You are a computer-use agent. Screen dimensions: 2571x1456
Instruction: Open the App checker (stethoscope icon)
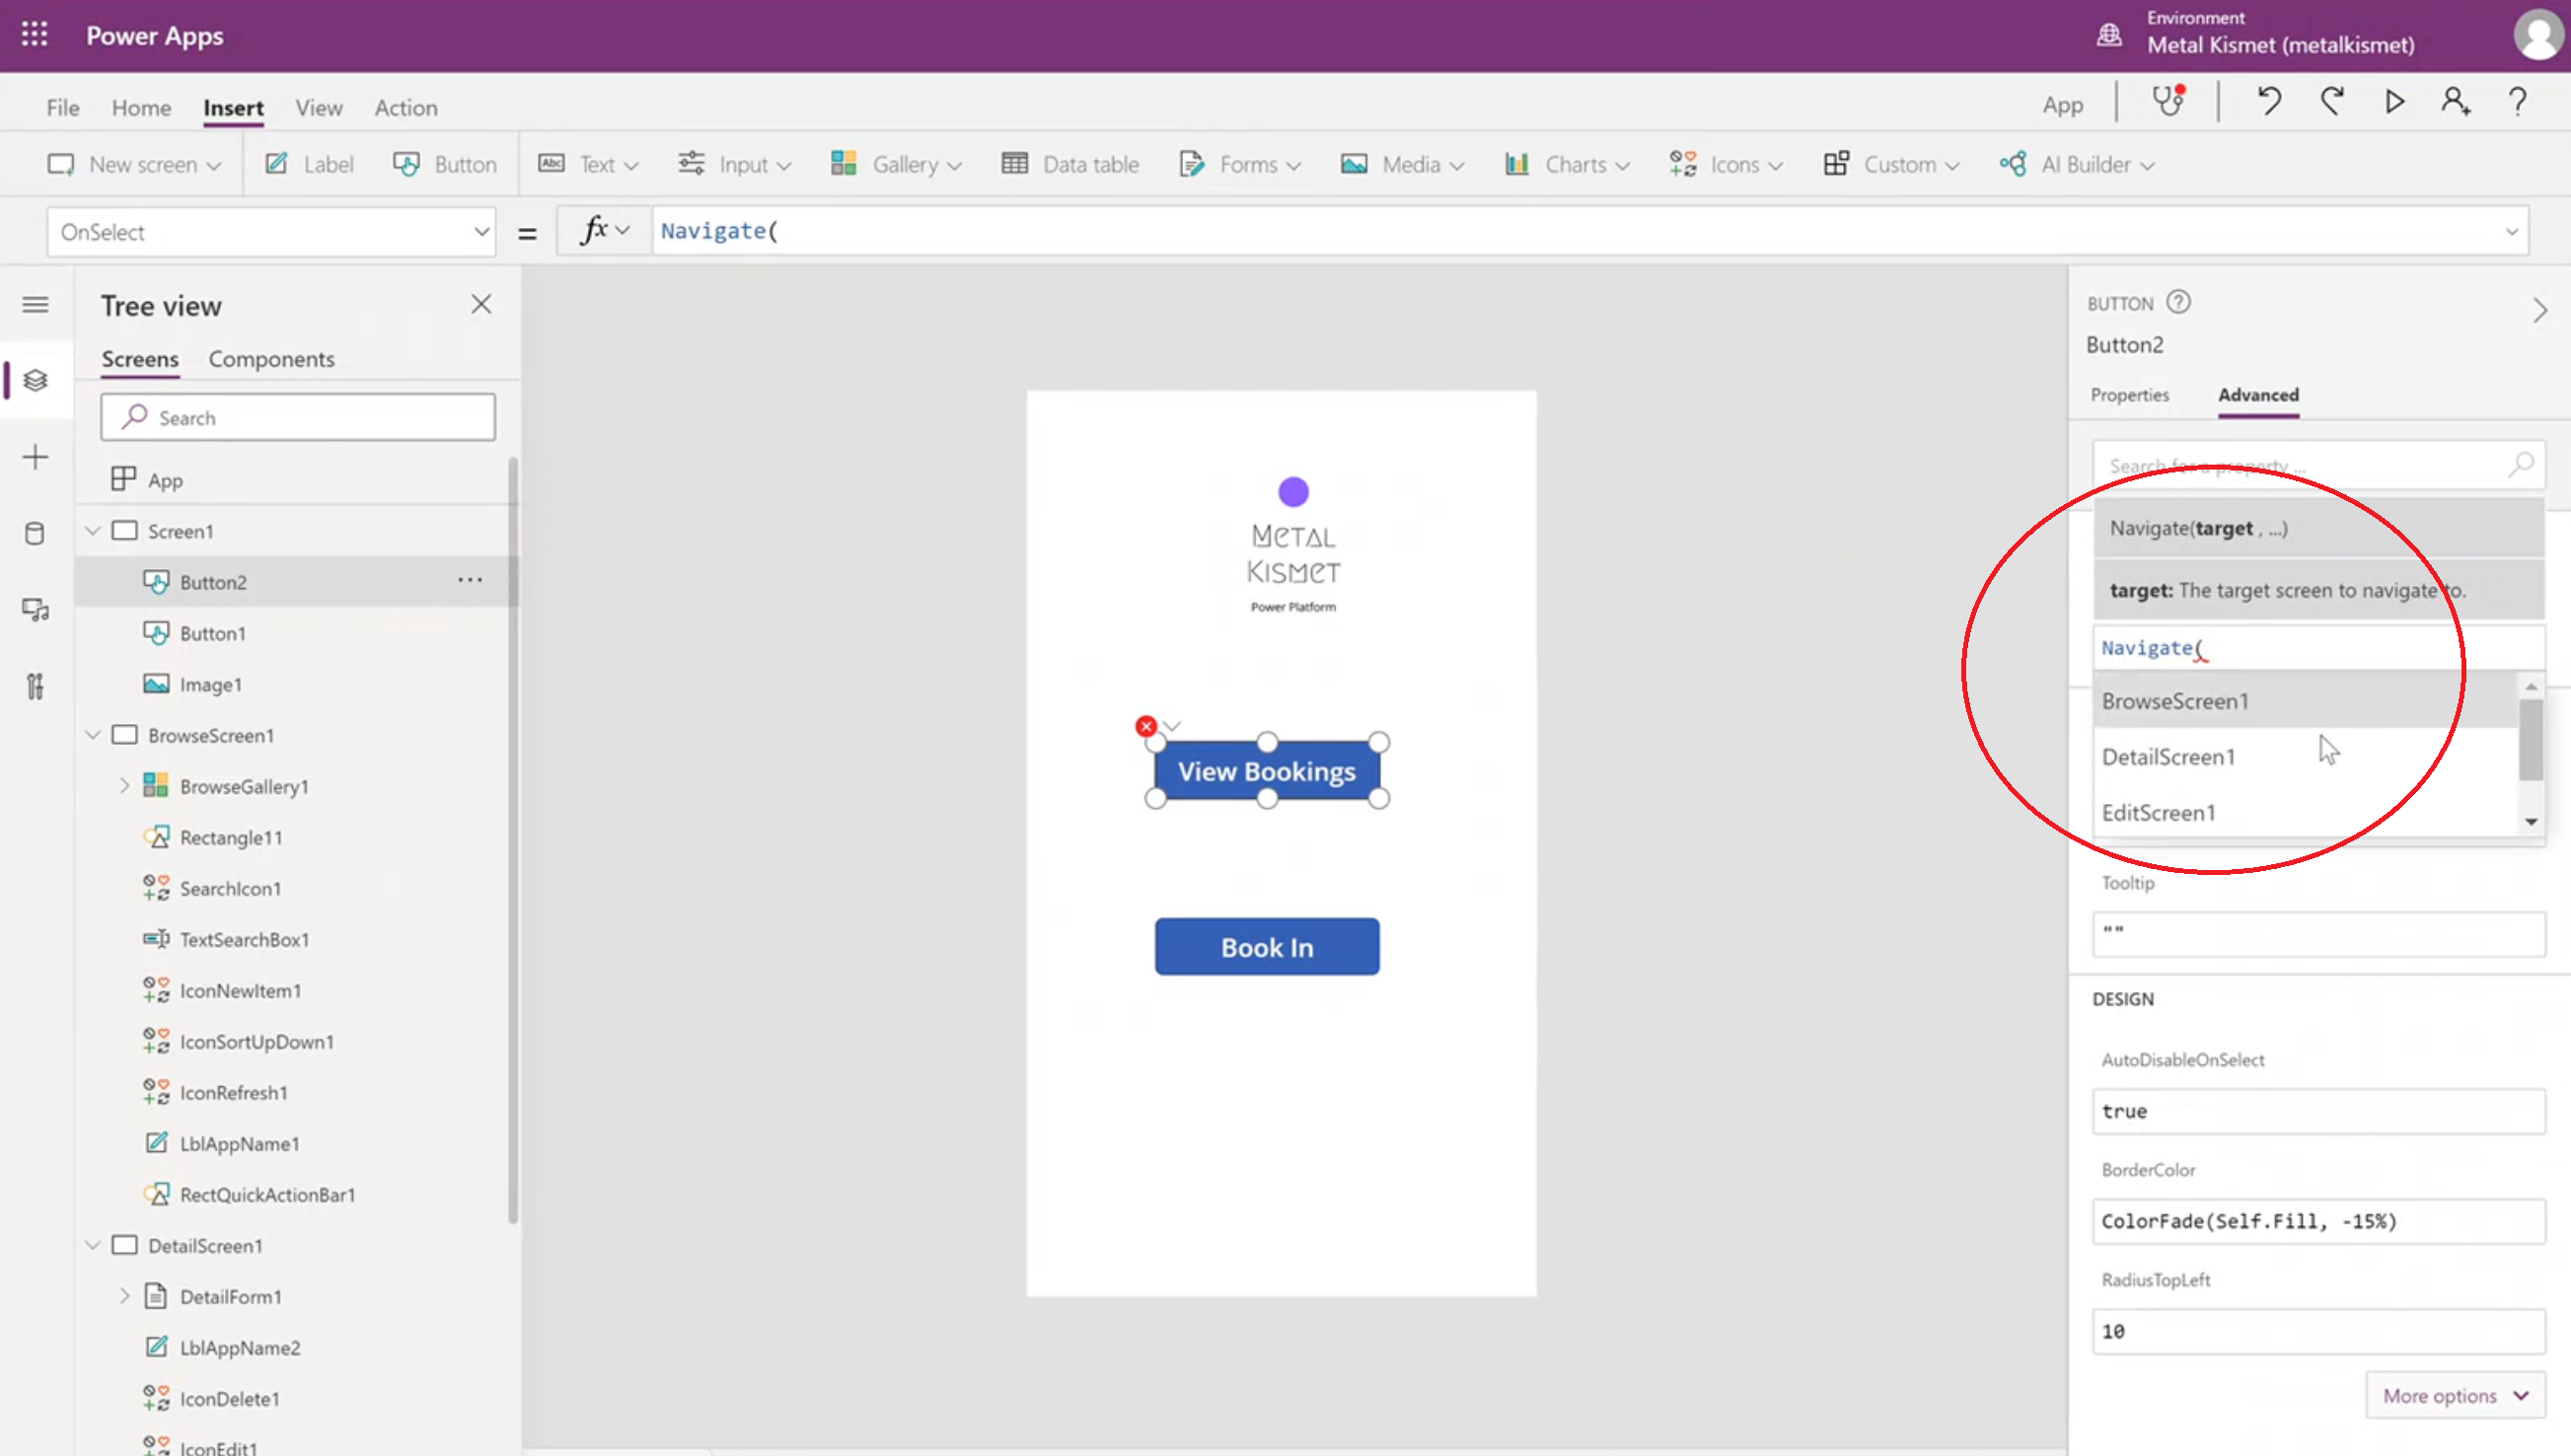[2168, 101]
